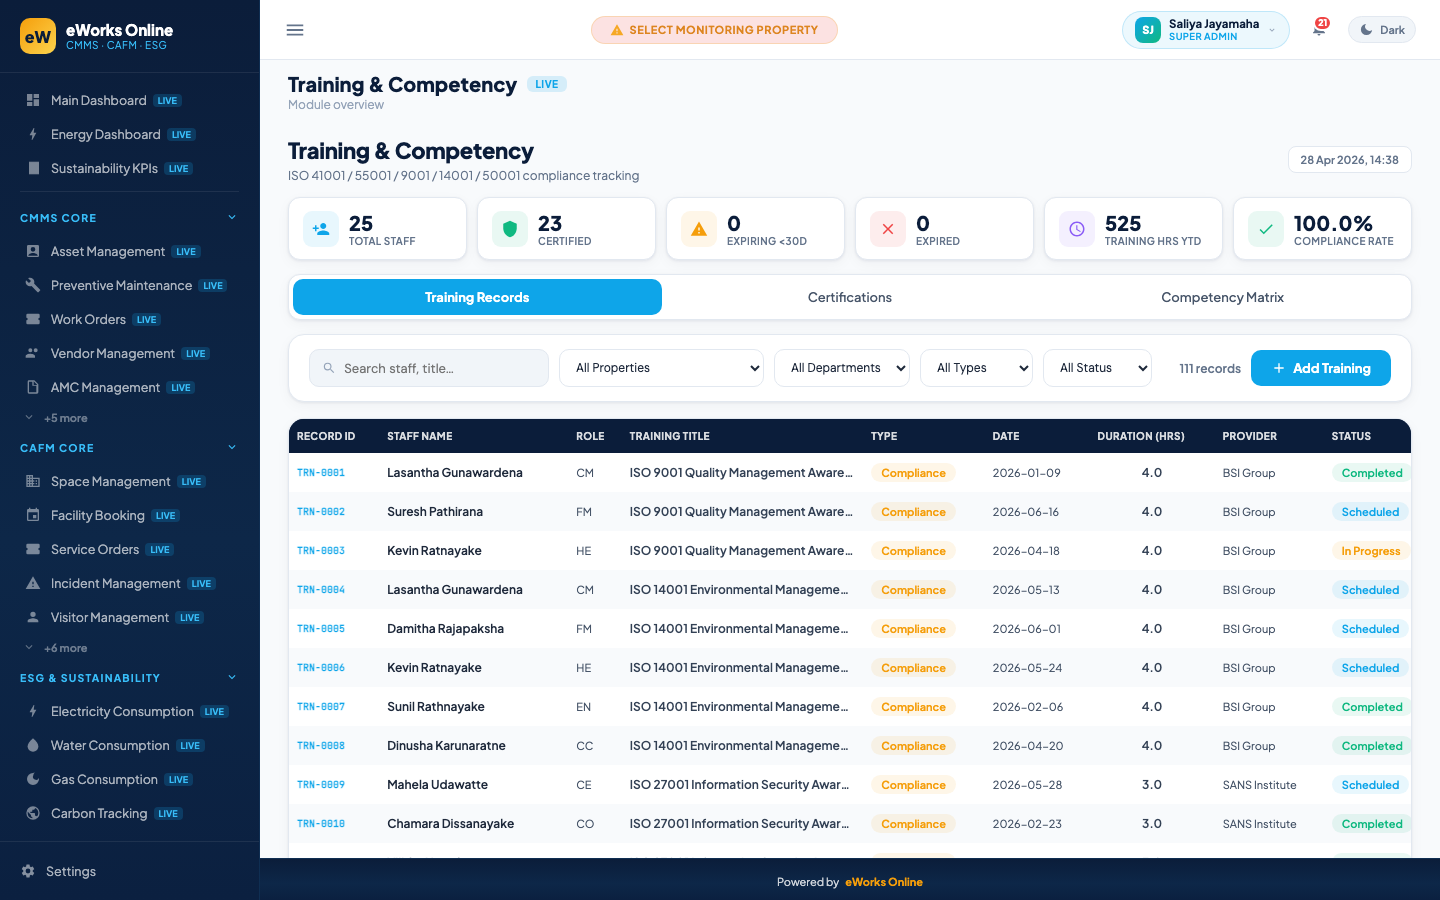Click the Incident Management warning icon
1440x900 pixels.
click(x=33, y=583)
